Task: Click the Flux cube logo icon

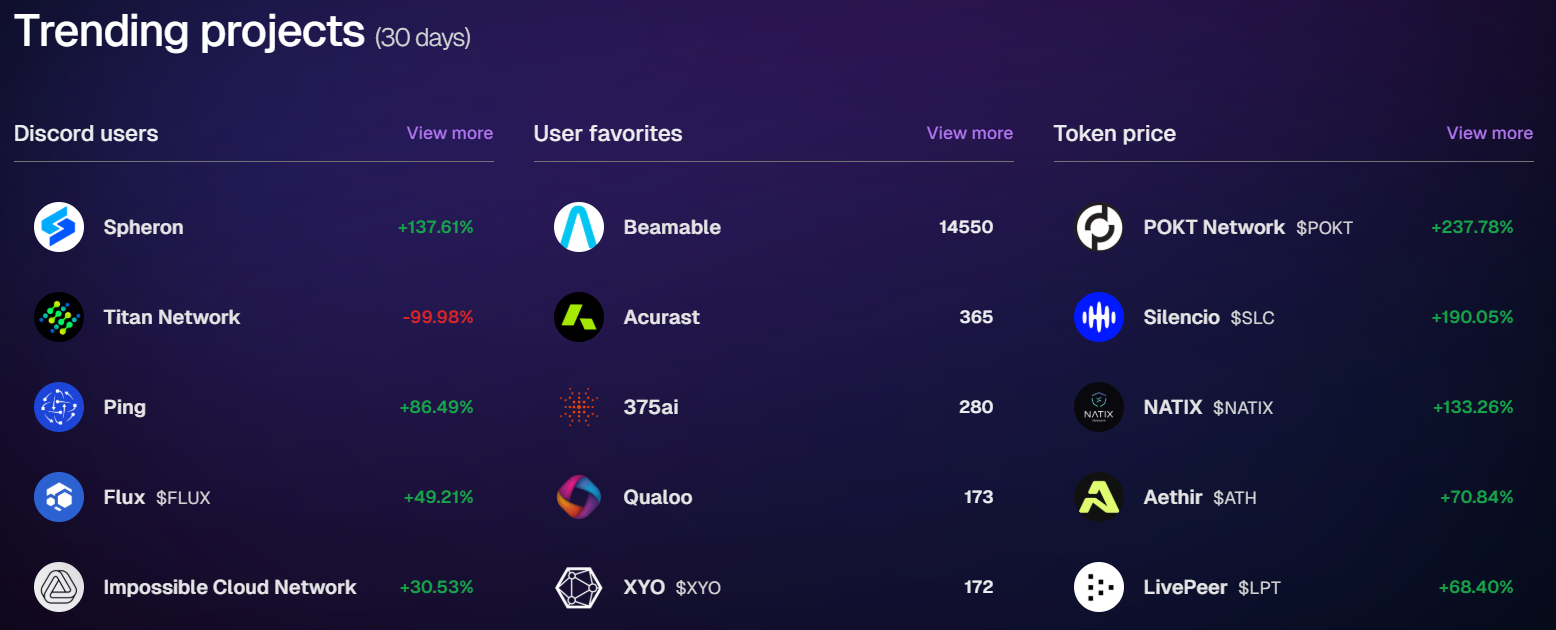Action: pos(59,497)
